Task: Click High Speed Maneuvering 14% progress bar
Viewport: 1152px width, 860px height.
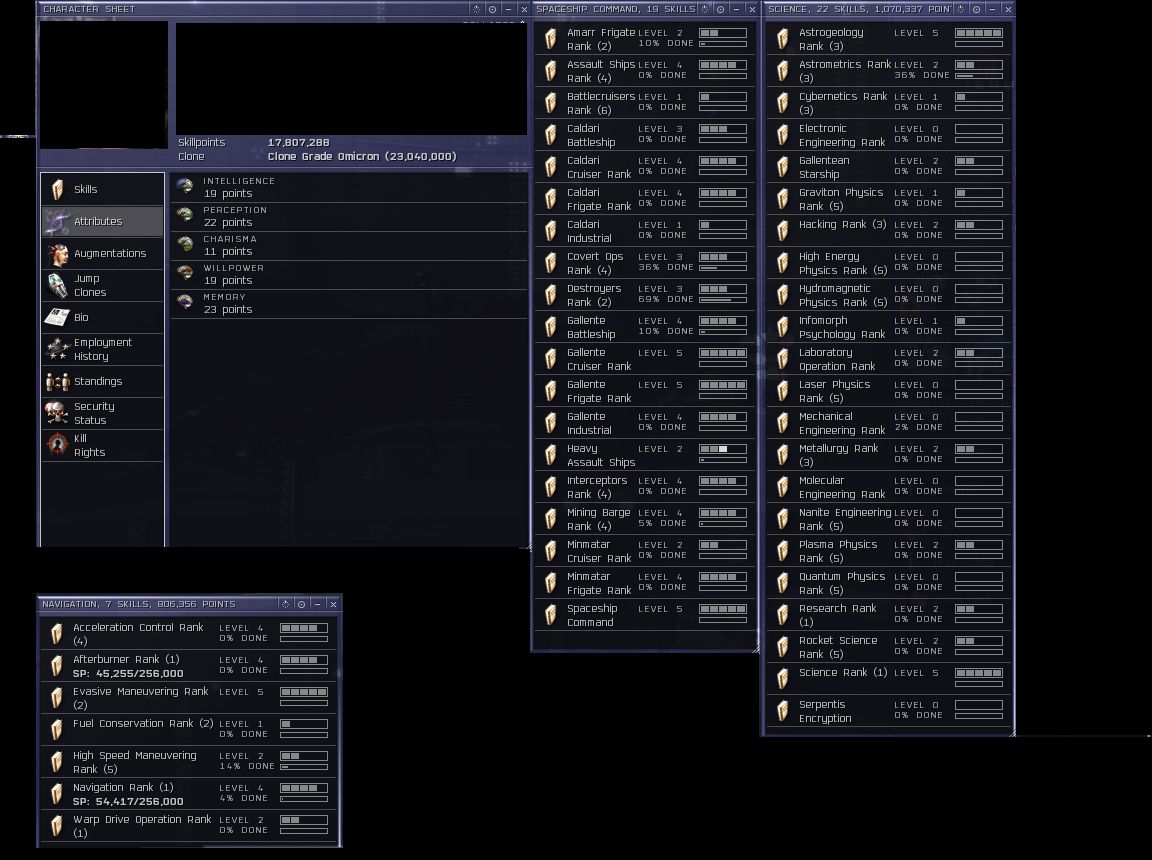Action: tap(303, 767)
